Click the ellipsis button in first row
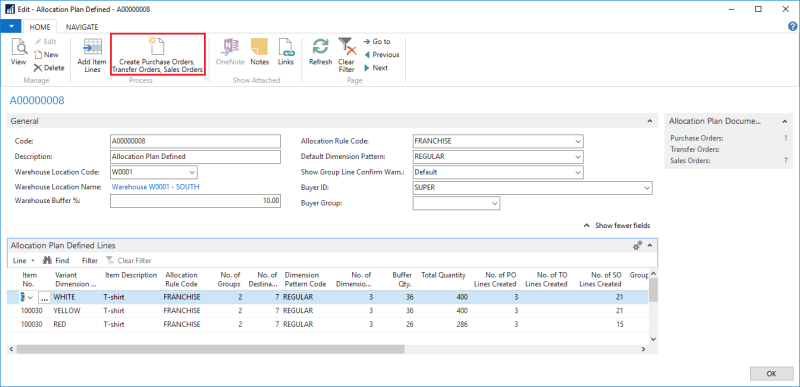This screenshot has height=387, width=800. click(x=44, y=297)
